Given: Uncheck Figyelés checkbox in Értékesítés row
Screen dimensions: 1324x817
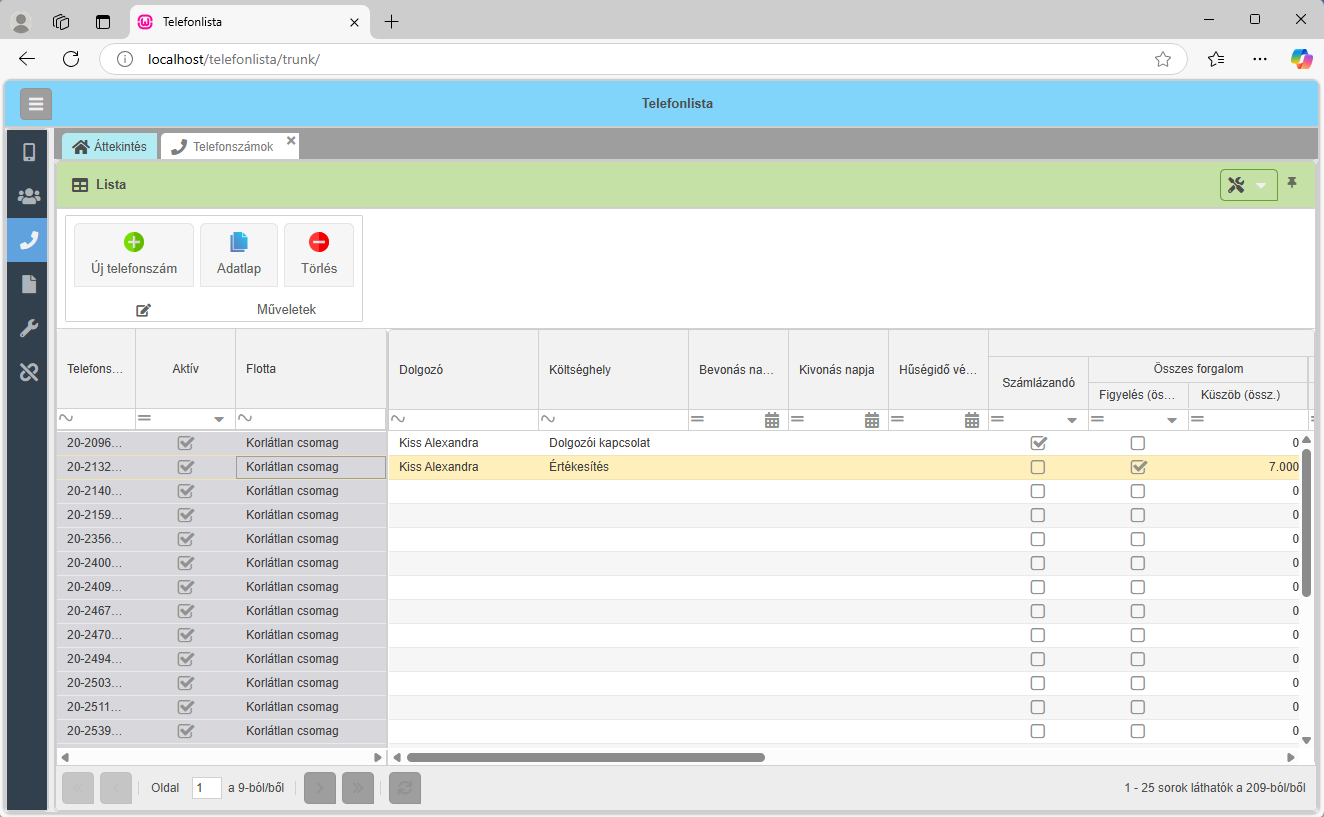Looking at the screenshot, I should tap(1138, 467).
